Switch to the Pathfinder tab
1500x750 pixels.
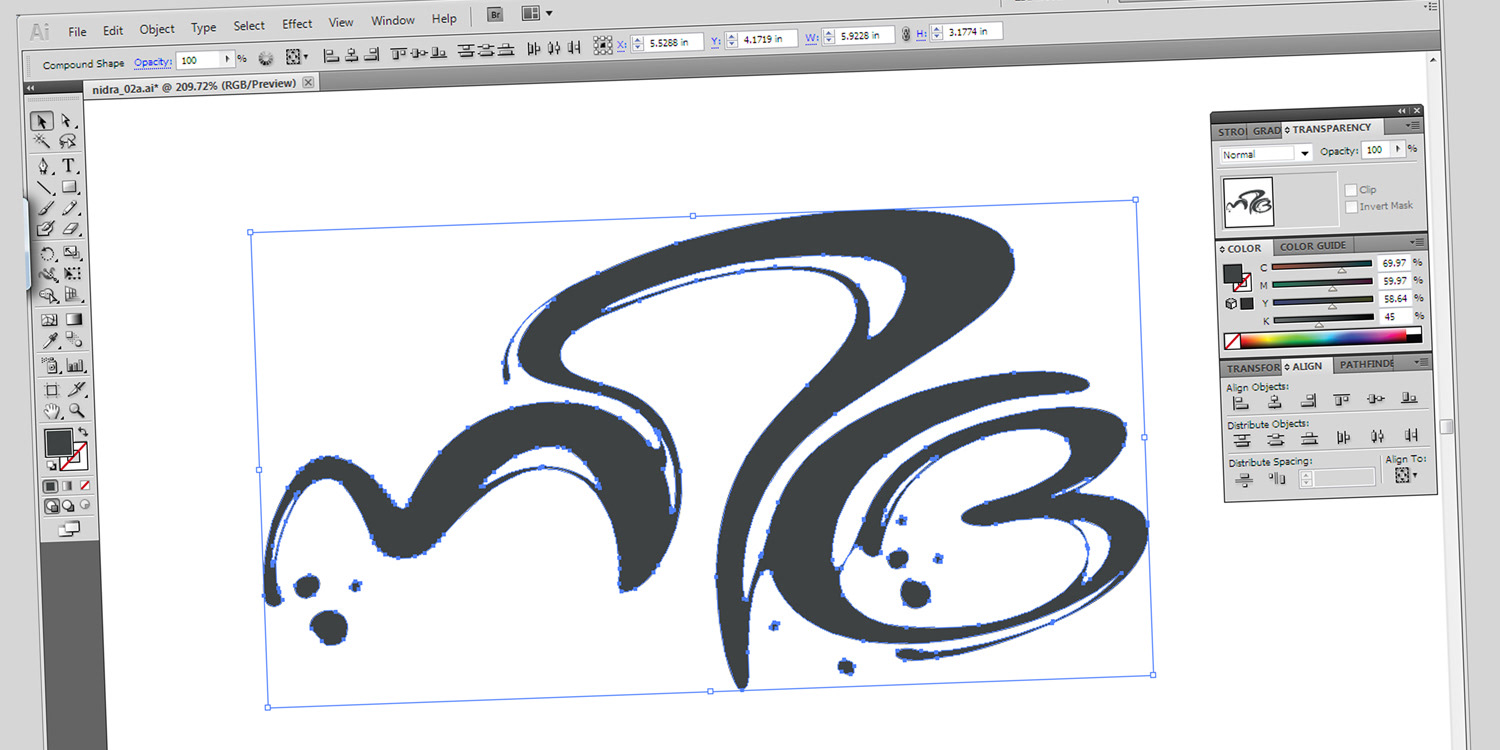(x=1366, y=364)
